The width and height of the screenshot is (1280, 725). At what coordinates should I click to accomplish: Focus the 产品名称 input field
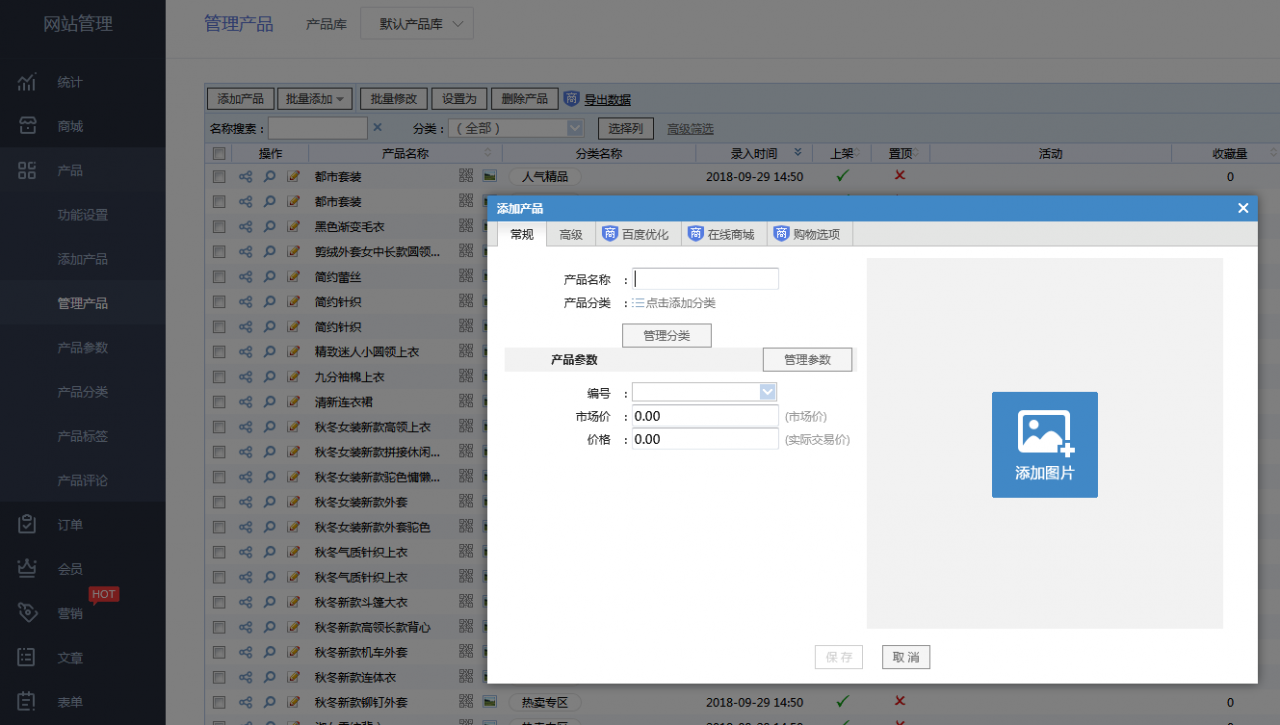[x=705, y=279]
